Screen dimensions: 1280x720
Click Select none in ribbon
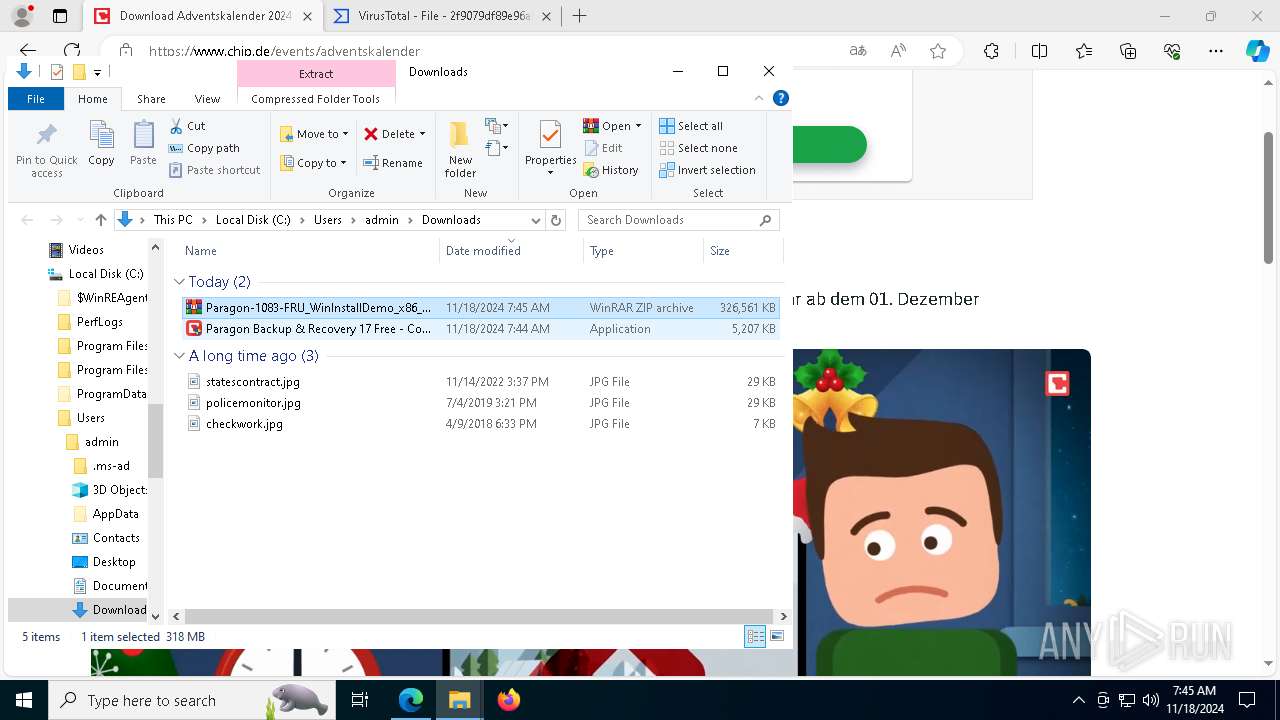(698, 148)
